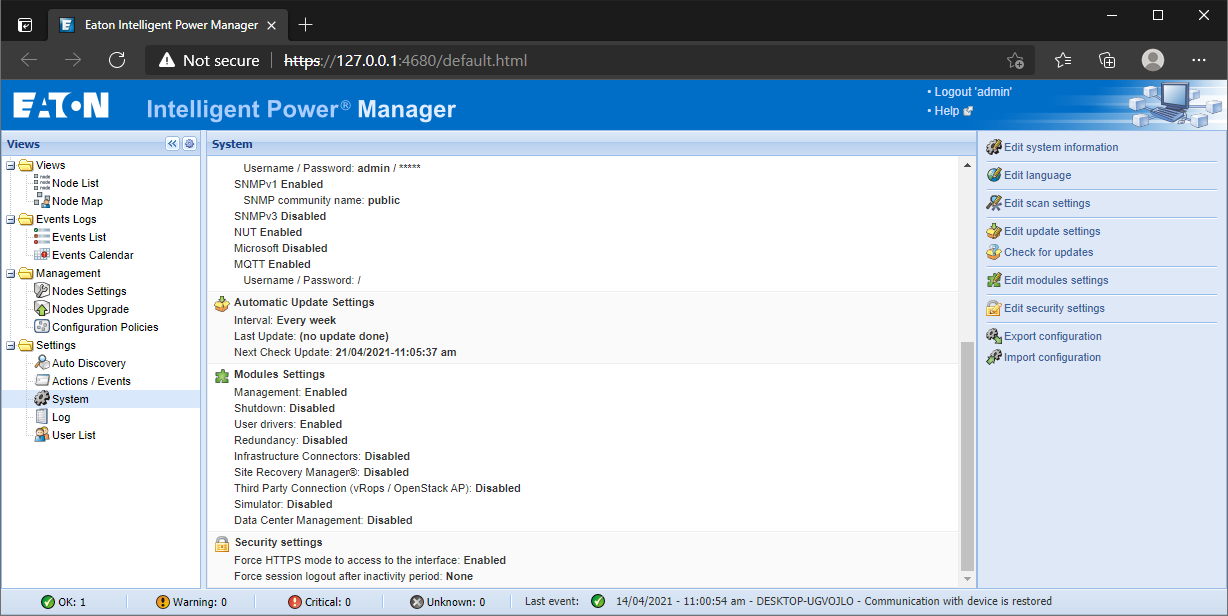1228x616 pixels.
Task: Collapse the Settings folder node
Action: click(11, 346)
